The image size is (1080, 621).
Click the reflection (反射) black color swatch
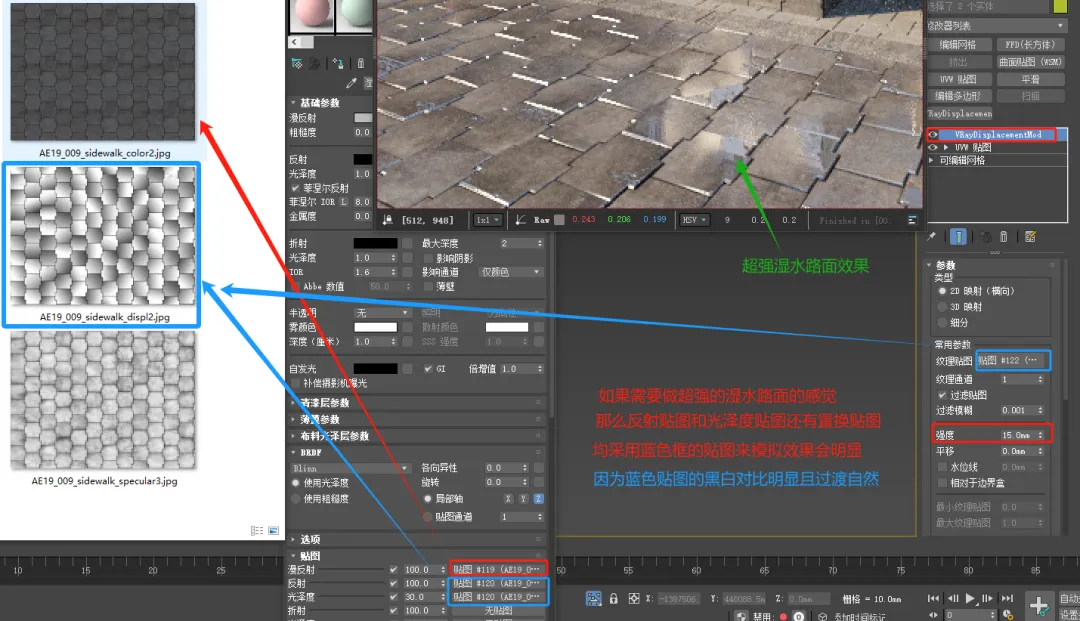pos(362,159)
